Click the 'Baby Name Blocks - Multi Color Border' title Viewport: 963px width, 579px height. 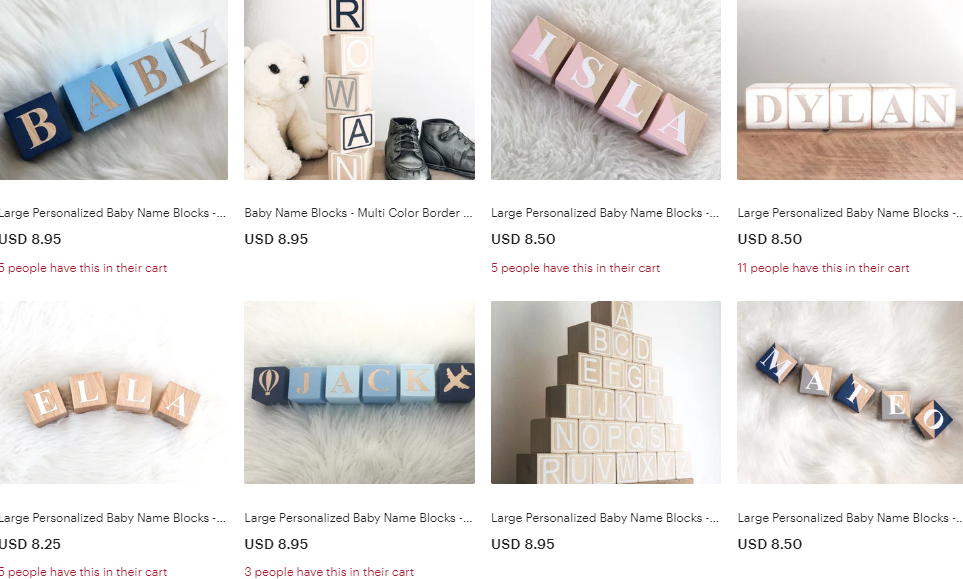pos(358,213)
